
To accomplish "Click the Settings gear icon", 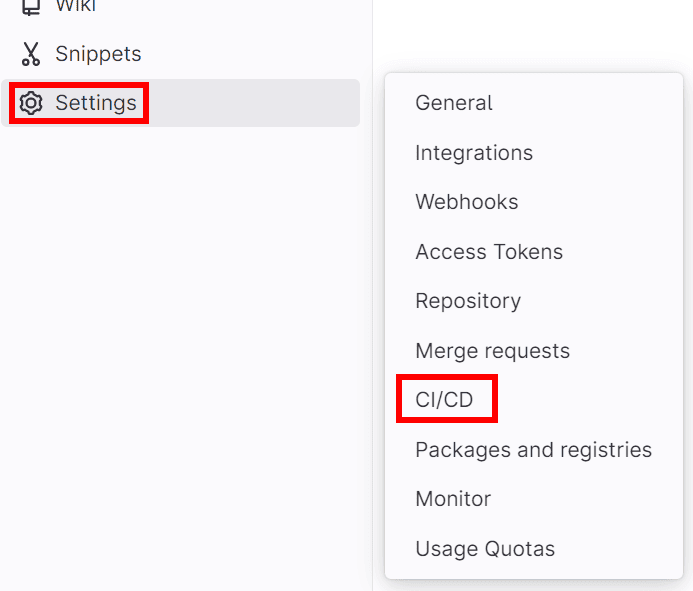I will coord(31,103).
